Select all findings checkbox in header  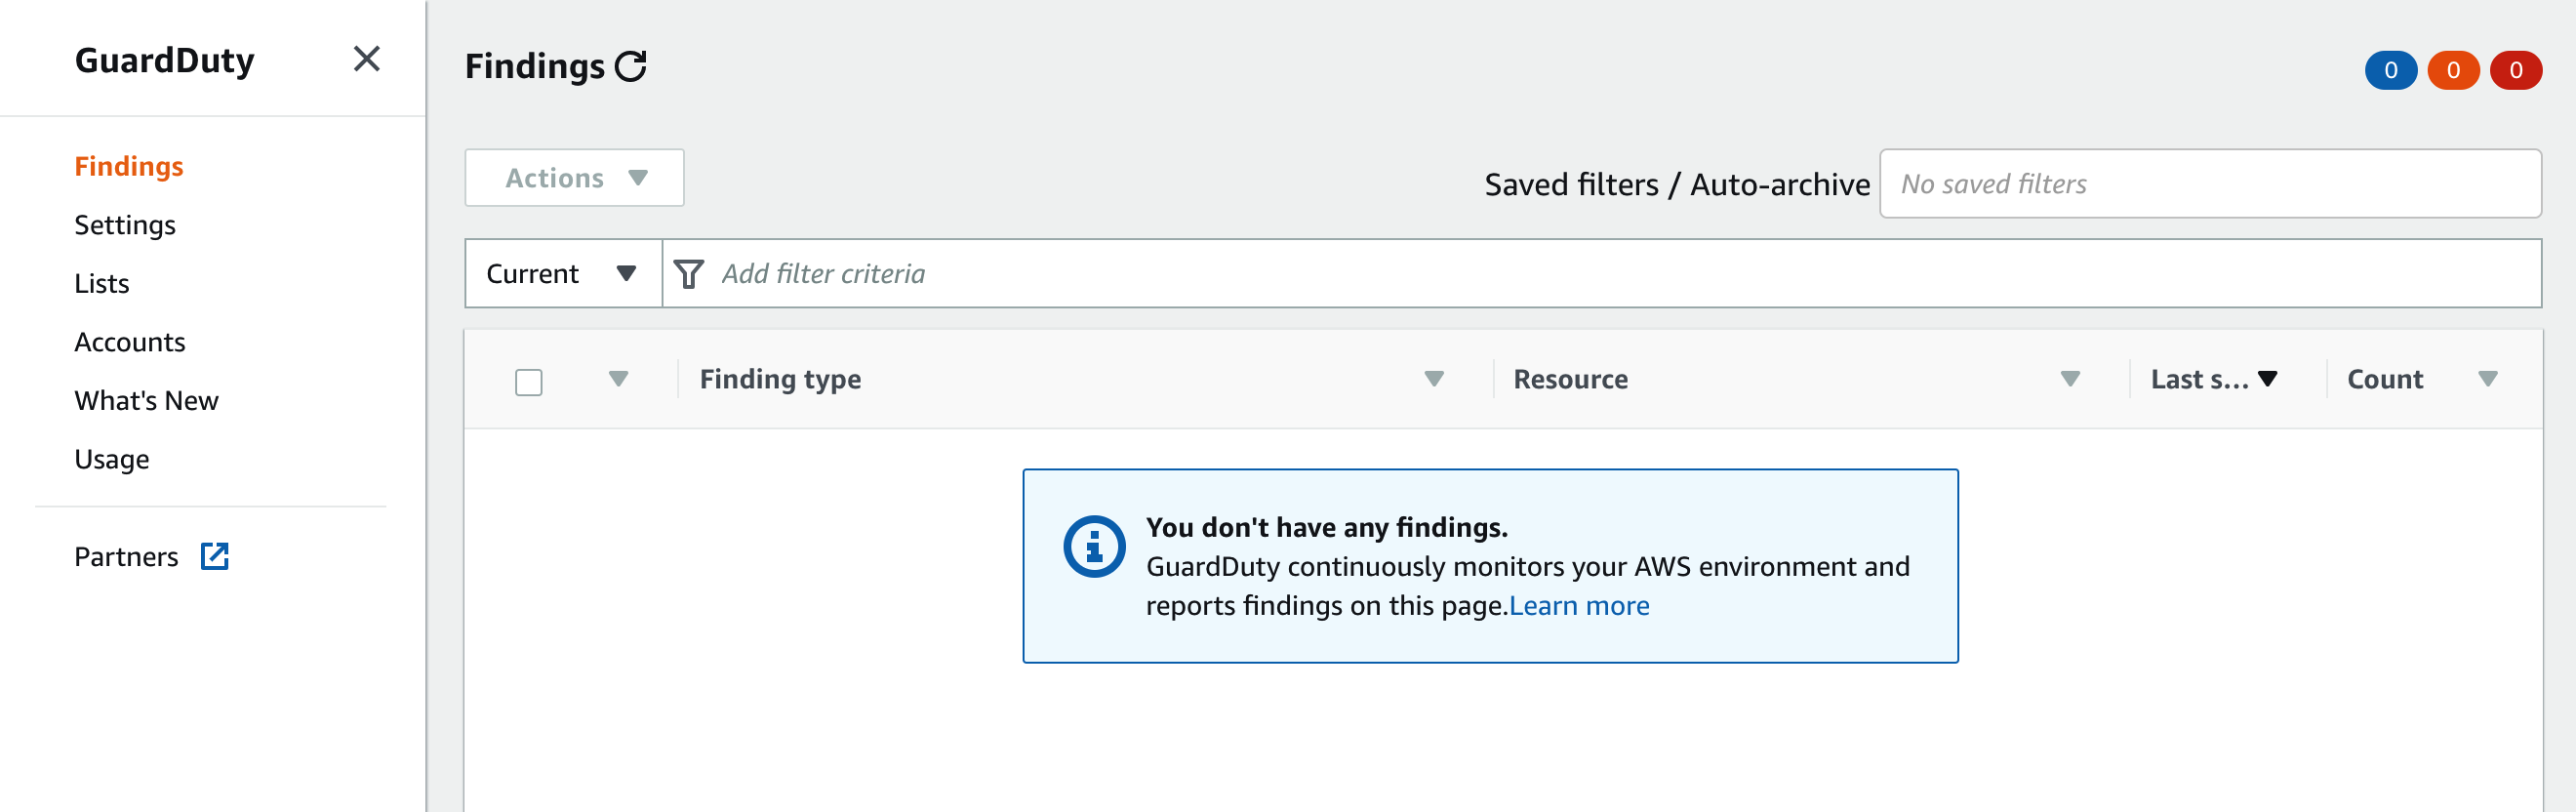[529, 382]
